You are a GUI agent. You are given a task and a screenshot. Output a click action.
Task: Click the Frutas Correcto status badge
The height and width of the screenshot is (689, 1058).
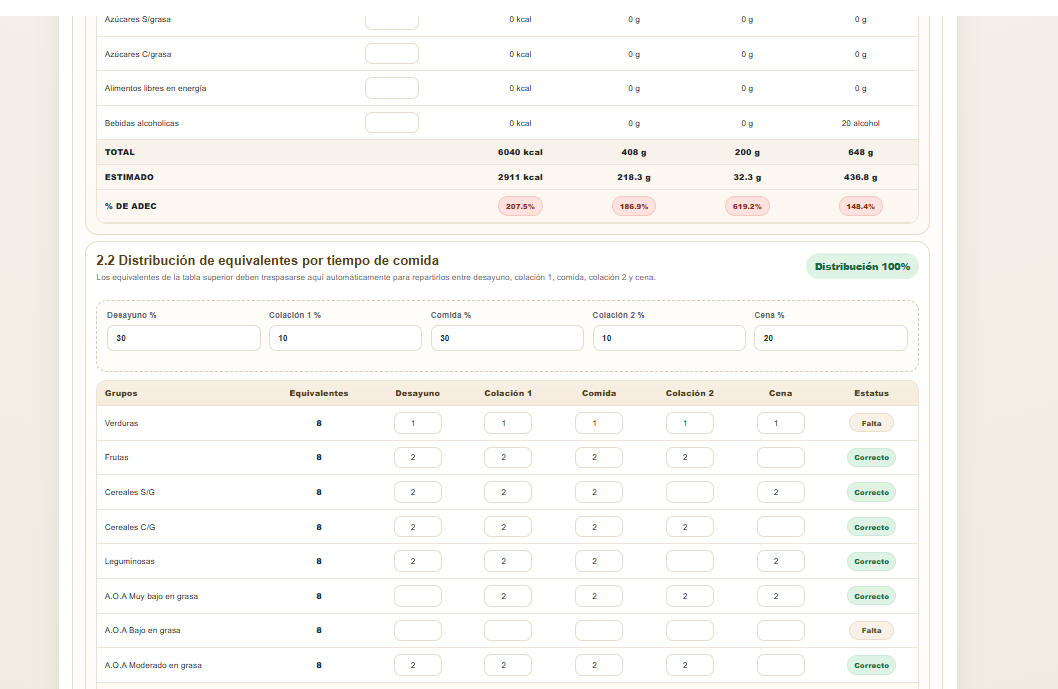pos(871,458)
